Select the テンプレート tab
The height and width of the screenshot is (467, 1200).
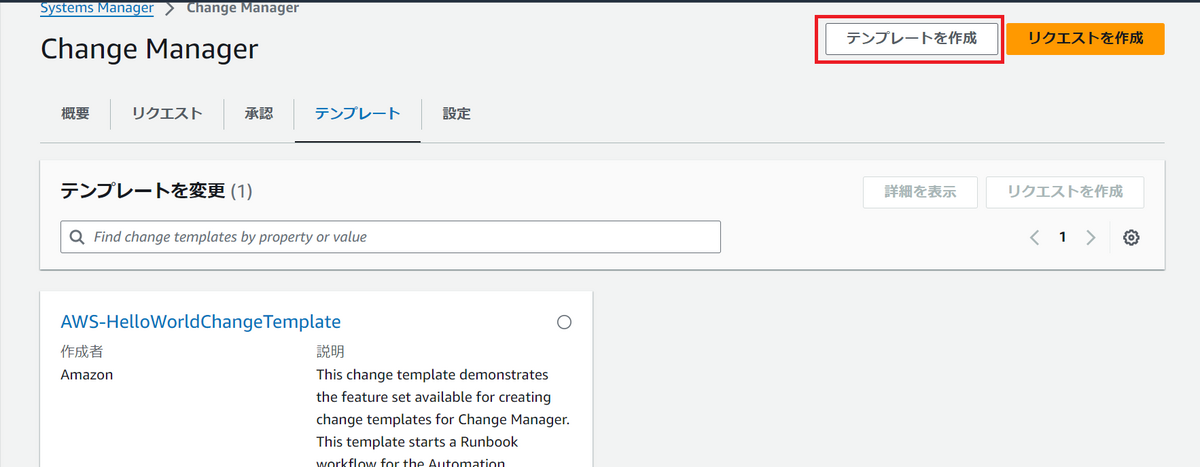pyautogui.click(x=357, y=114)
